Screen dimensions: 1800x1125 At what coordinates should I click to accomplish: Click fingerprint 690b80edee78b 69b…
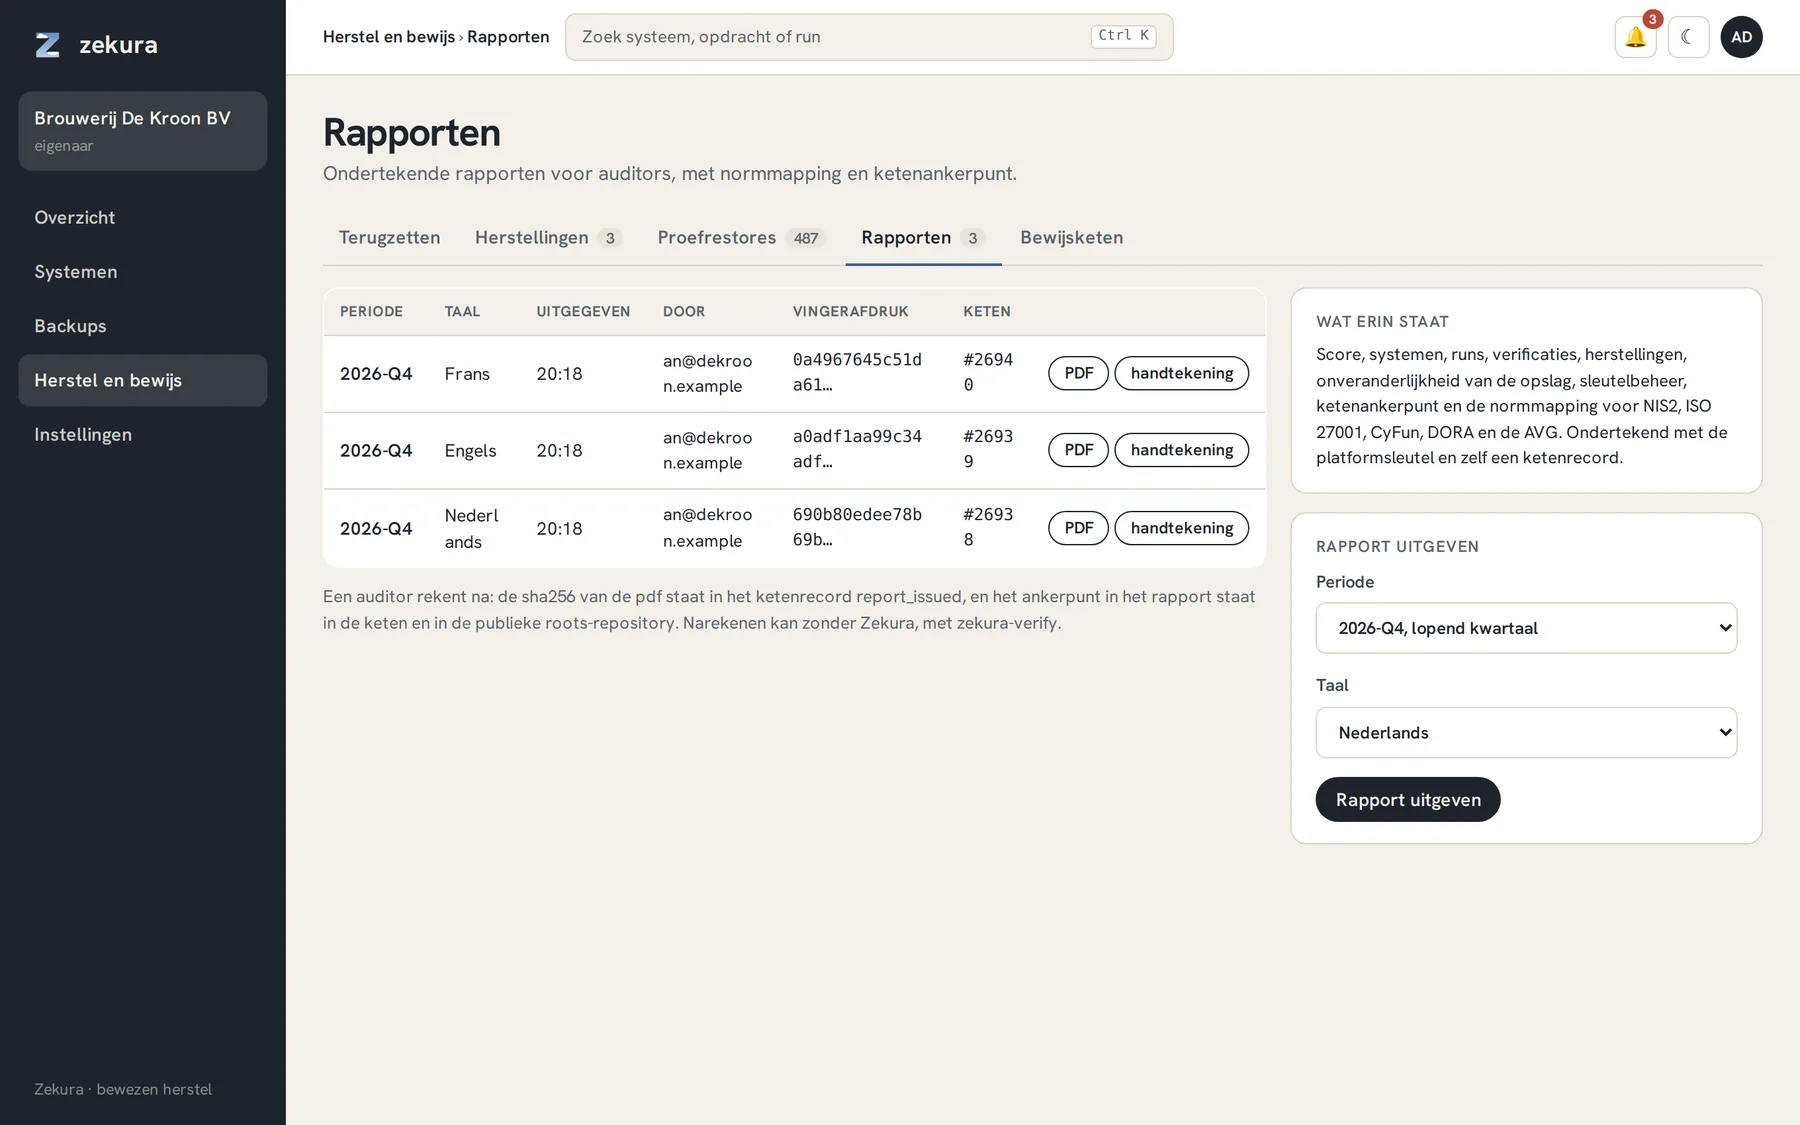coord(857,527)
